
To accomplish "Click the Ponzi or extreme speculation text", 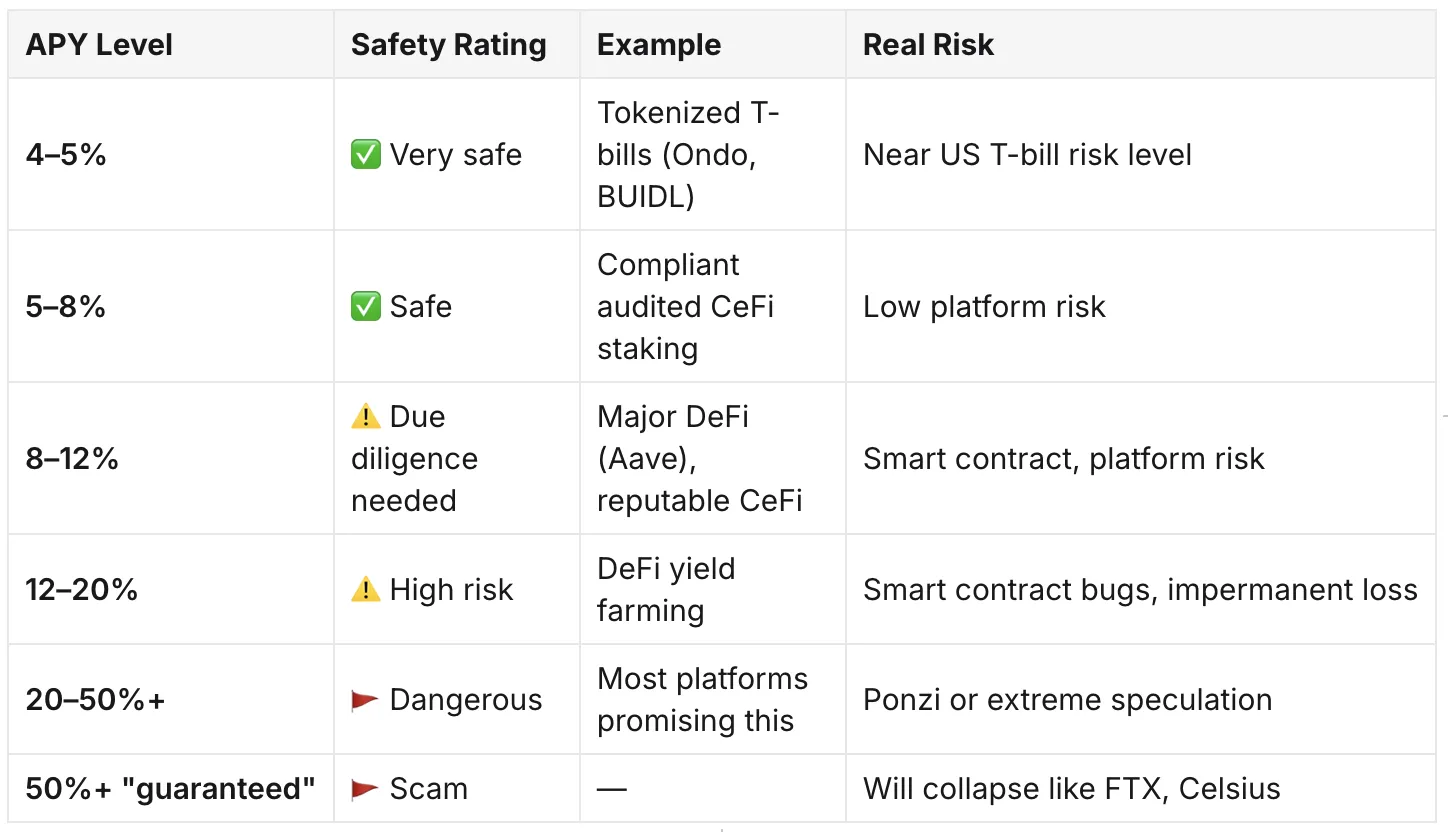I will pos(1068,700).
